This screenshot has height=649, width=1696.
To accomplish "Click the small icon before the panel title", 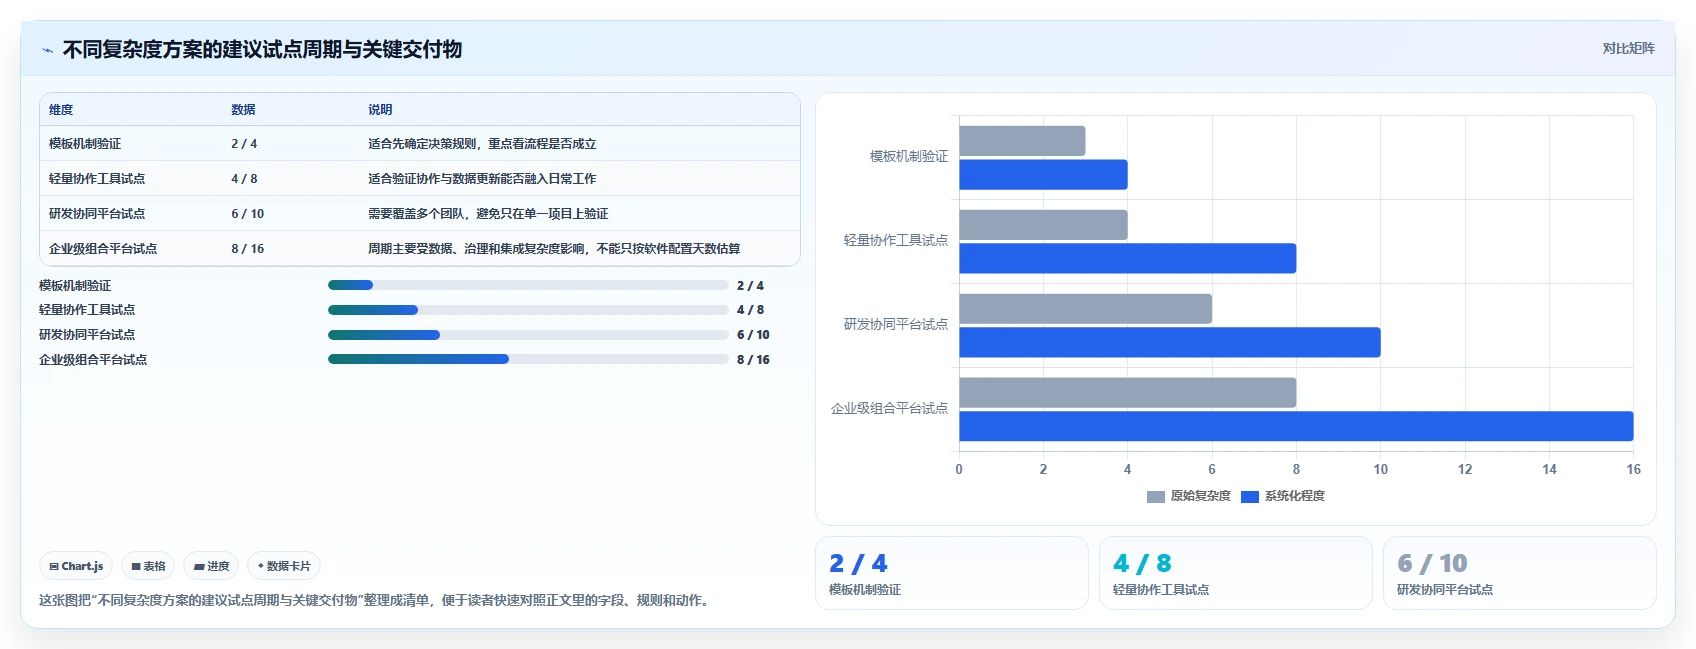I will point(47,50).
